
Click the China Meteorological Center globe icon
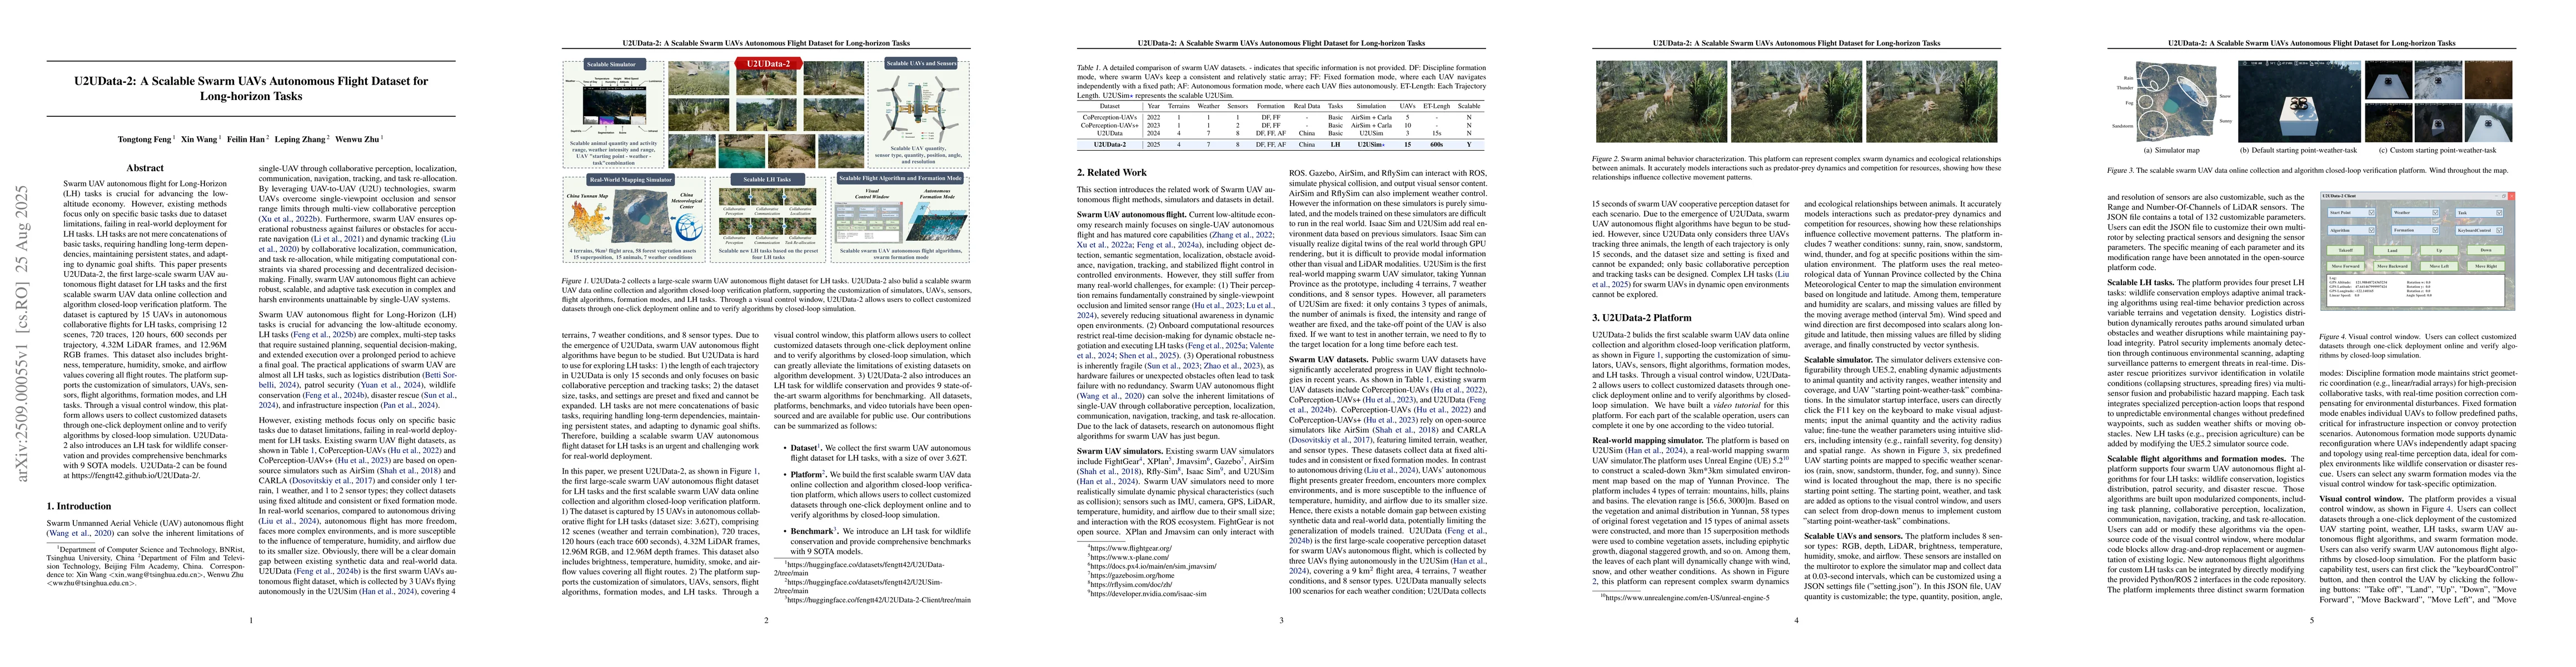point(689,227)
